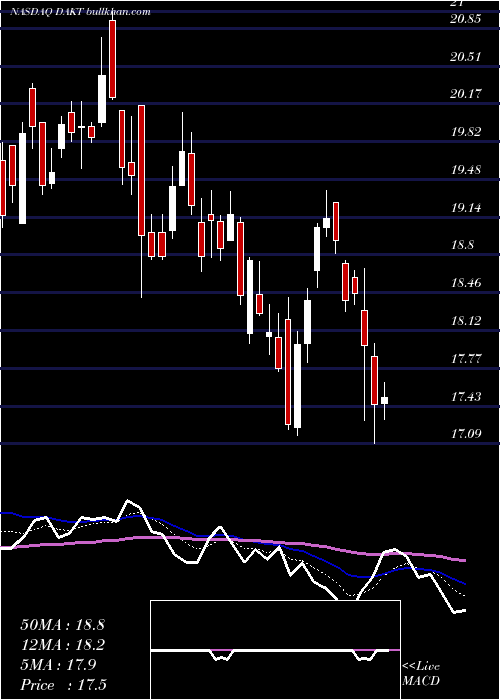Click the <<Live MACD label
Viewport: 500px width, 700px height.
[x=421, y=674]
